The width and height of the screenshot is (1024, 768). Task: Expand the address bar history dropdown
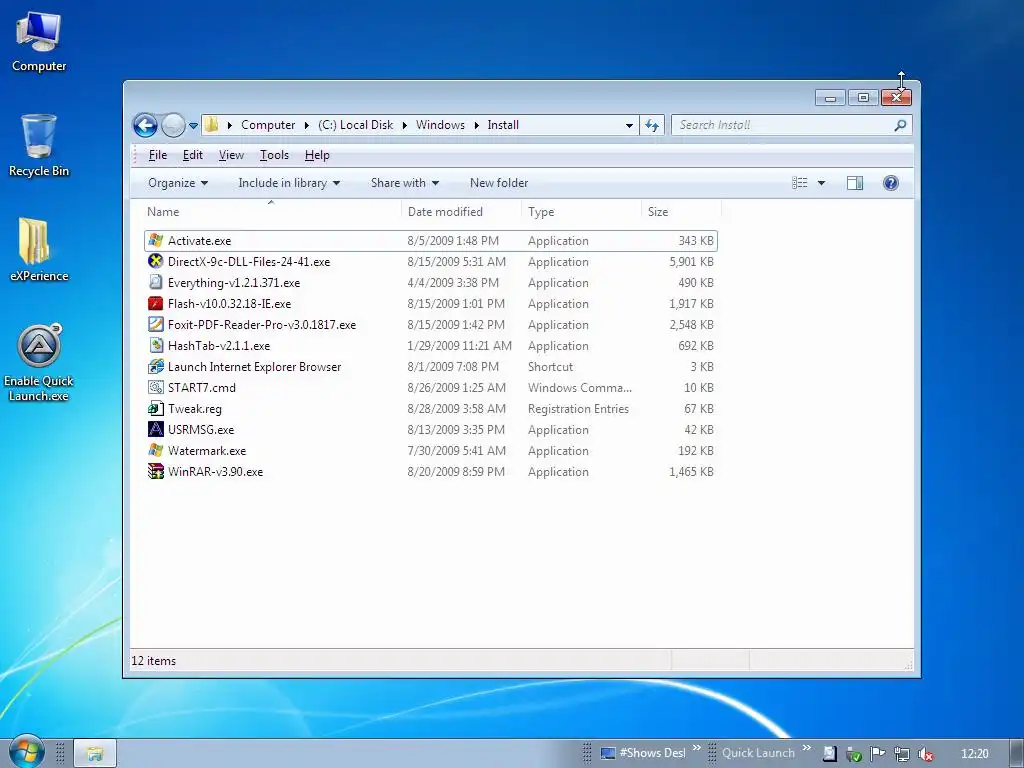pyautogui.click(x=629, y=125)
